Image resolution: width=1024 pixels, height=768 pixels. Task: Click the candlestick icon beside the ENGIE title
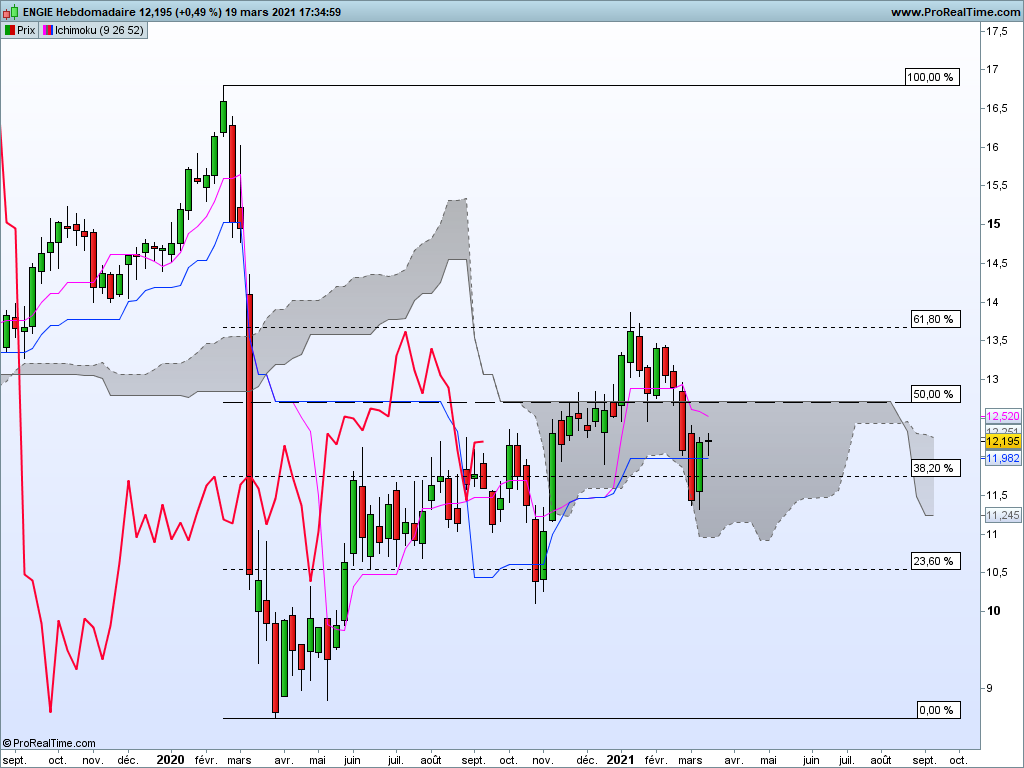click(x=10, y=12)
